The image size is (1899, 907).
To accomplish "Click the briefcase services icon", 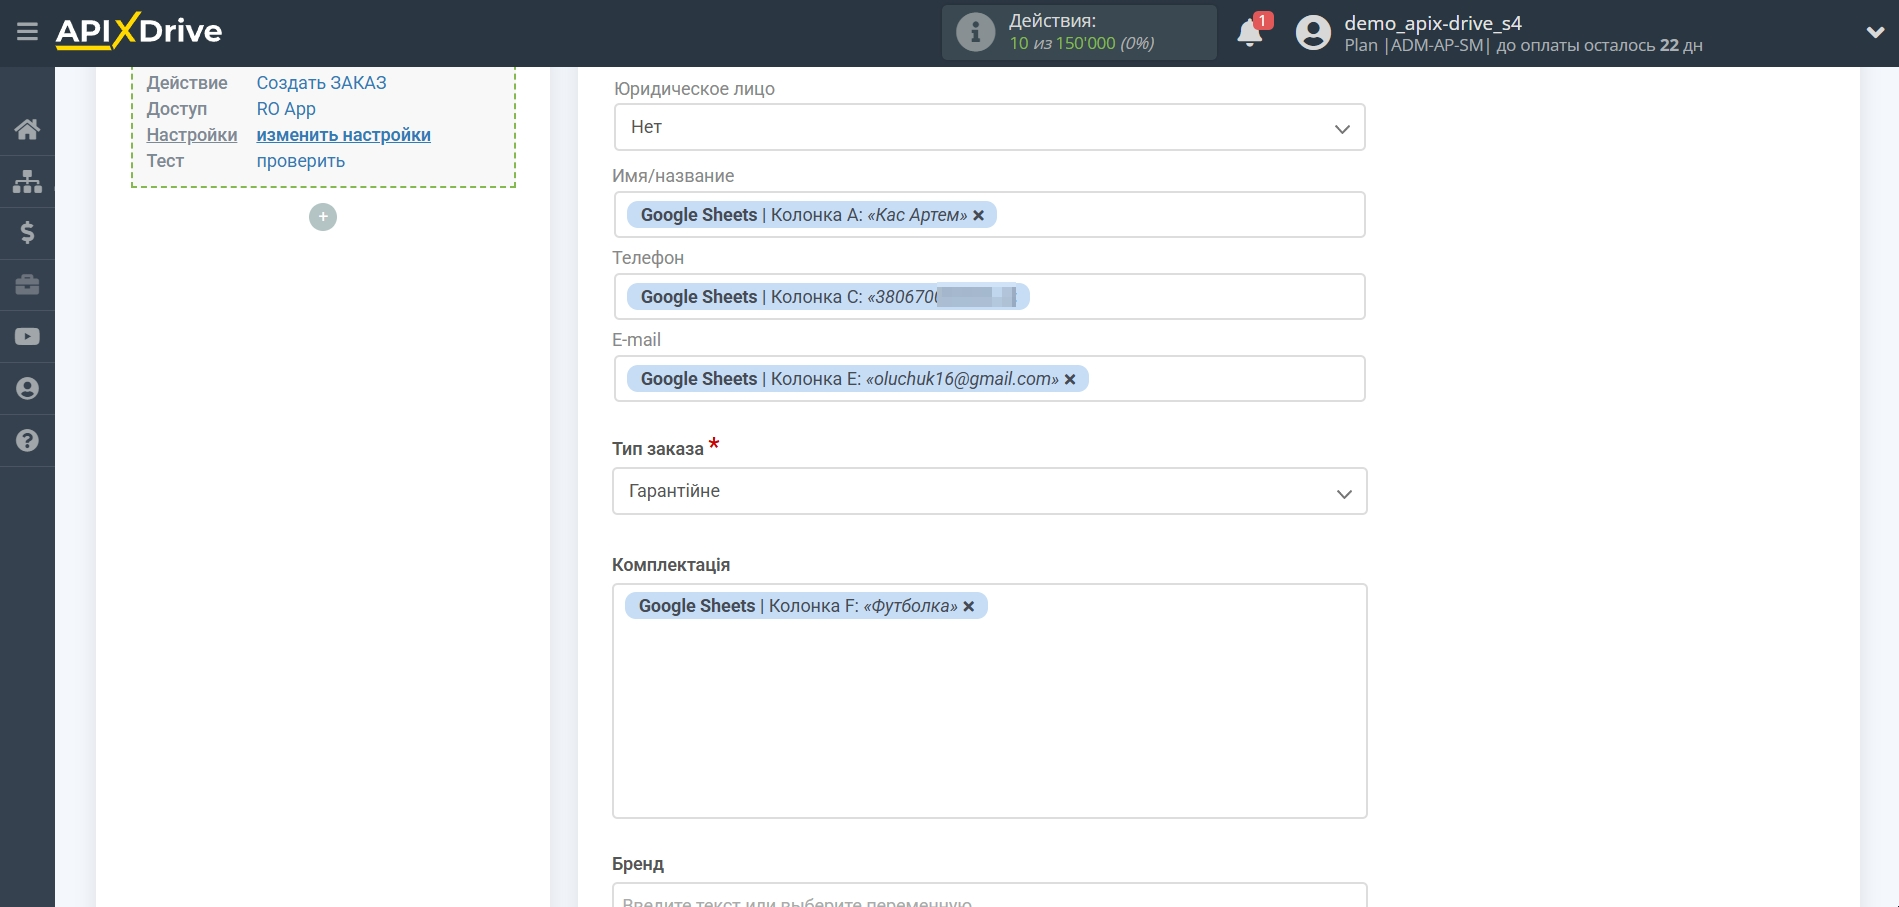I will click(x=27, y=285).
